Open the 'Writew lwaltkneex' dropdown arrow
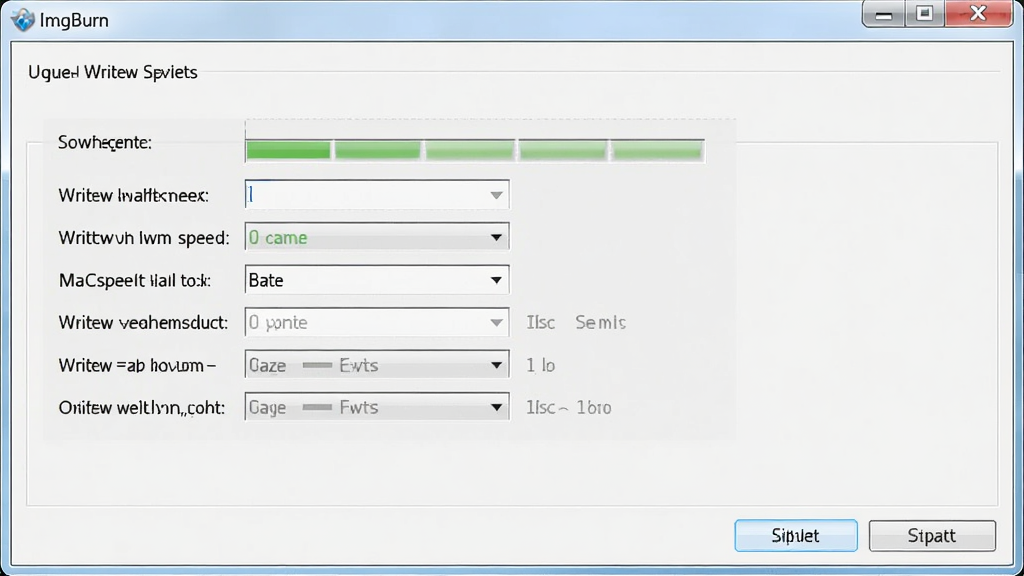The height and width of the screenshot is (576, 1024). [496, 195]
